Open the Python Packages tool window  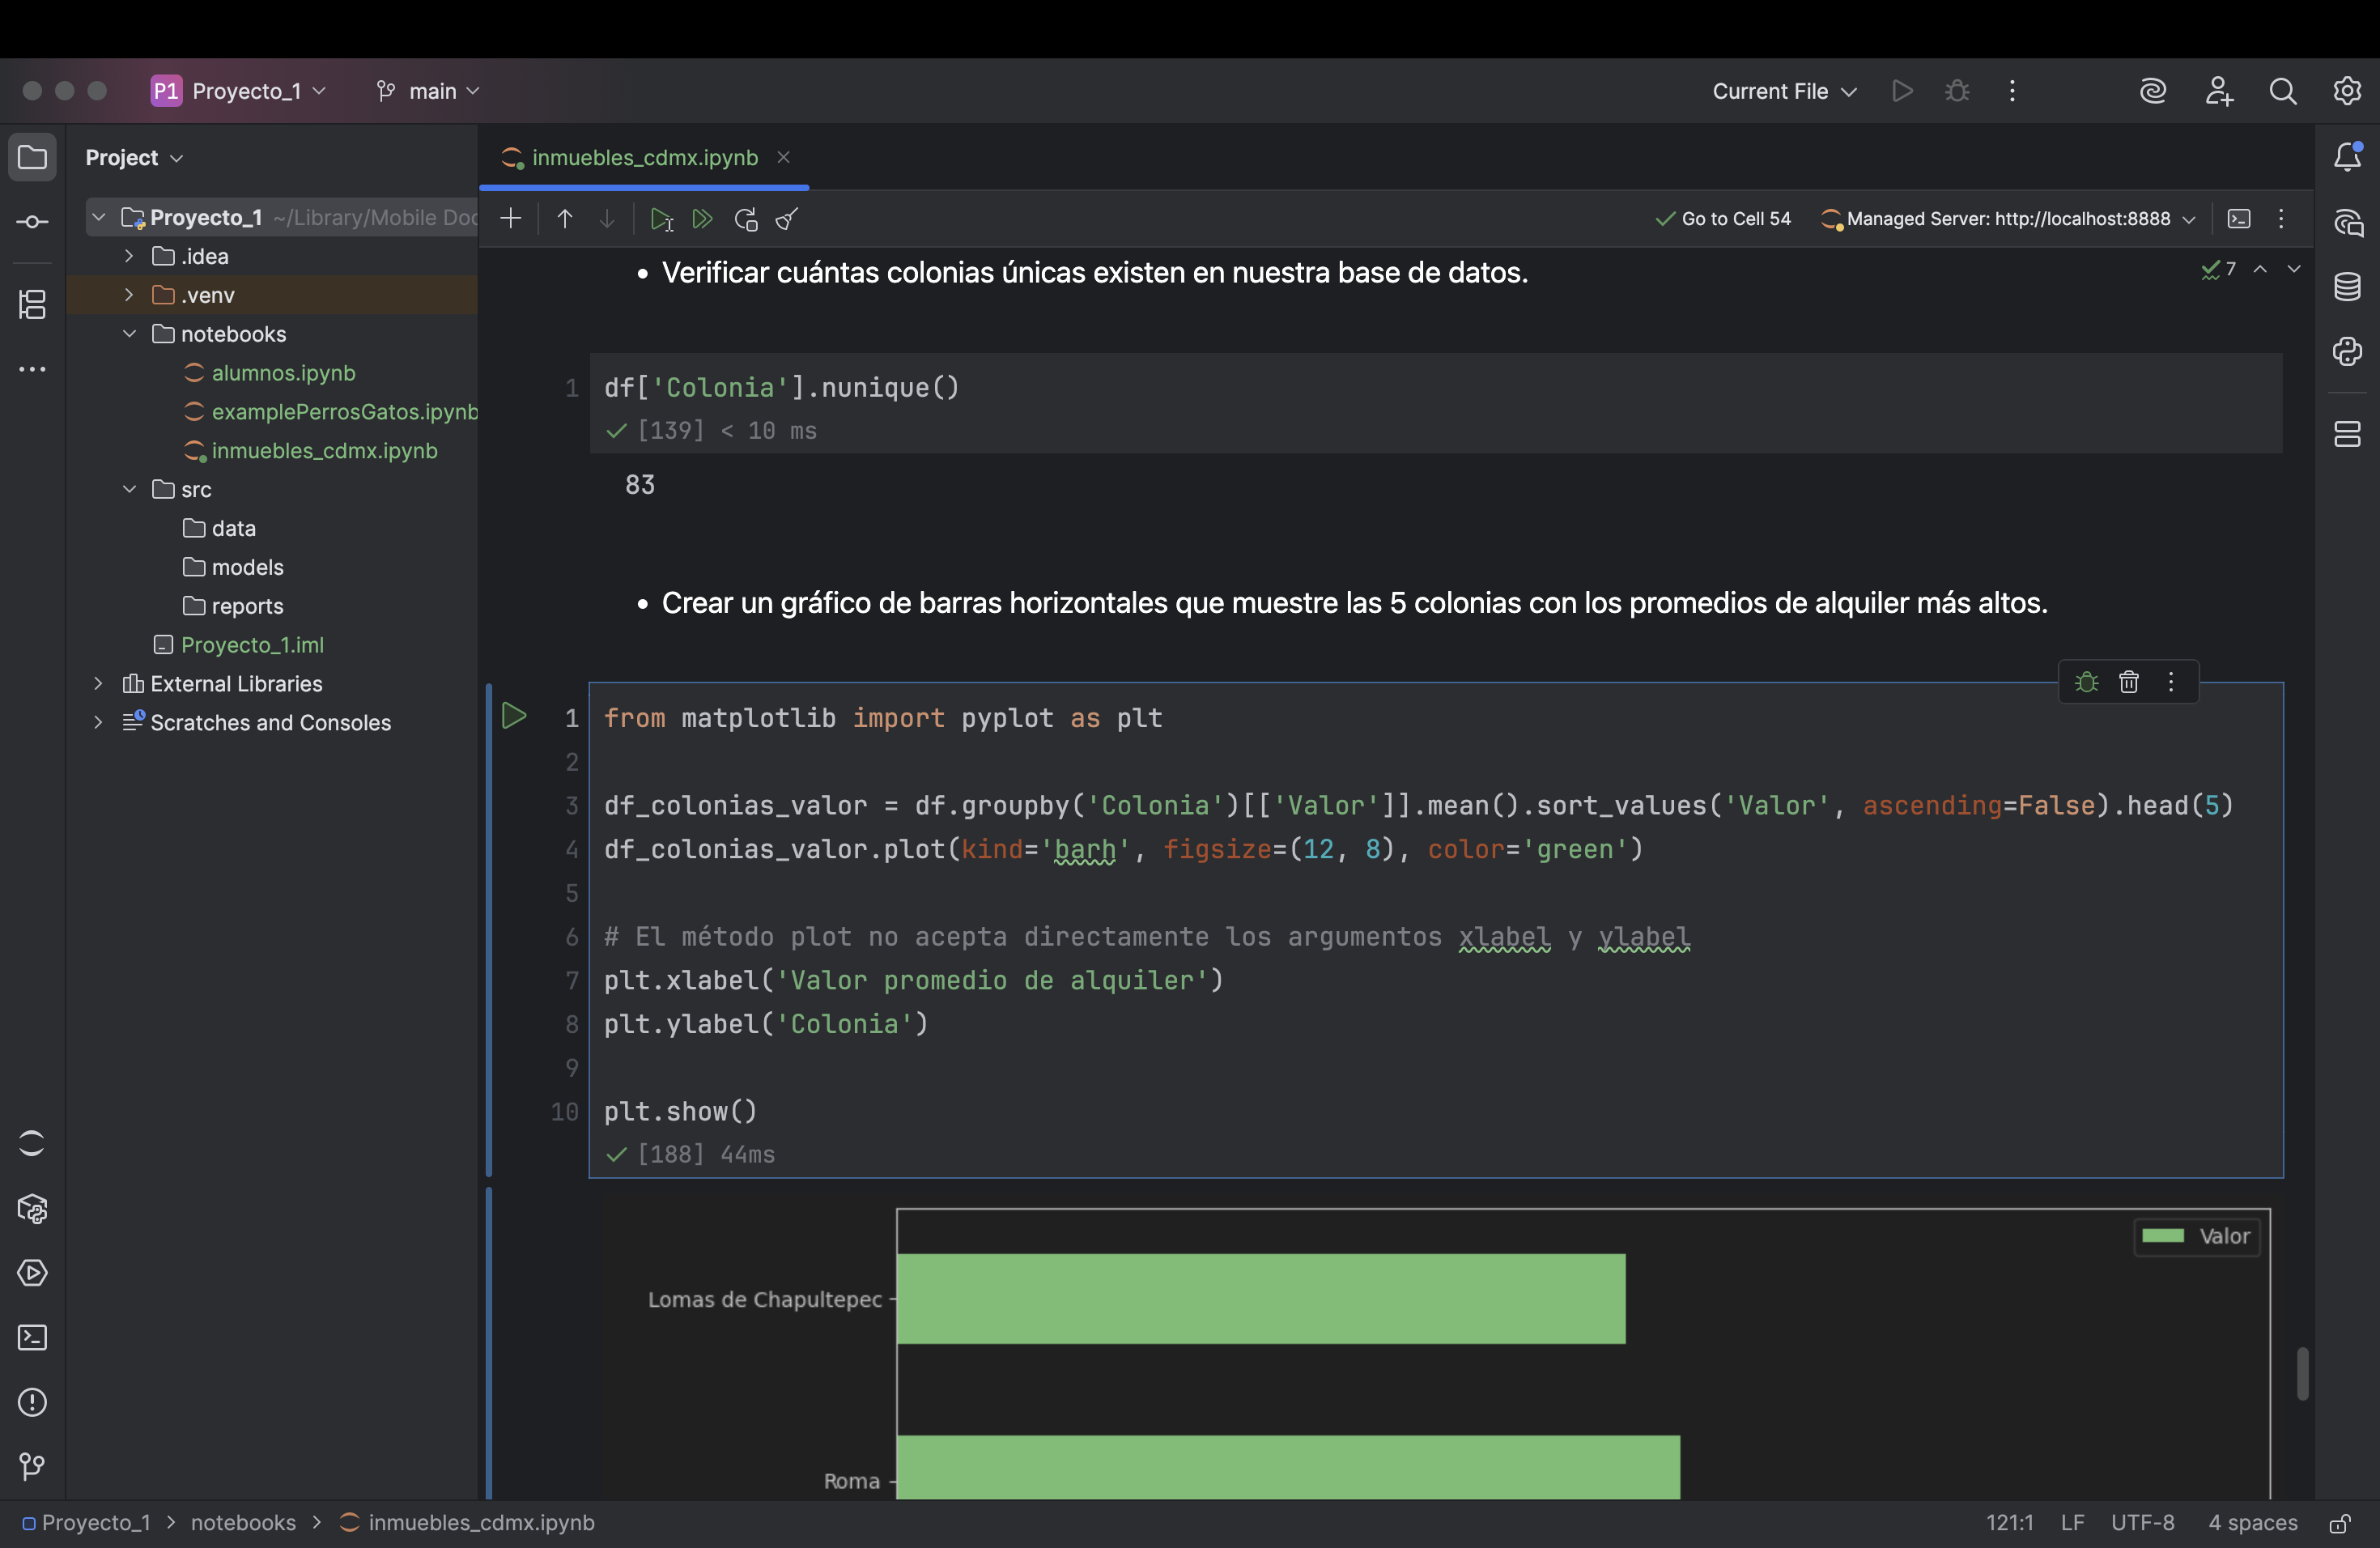coord(32,1209)
